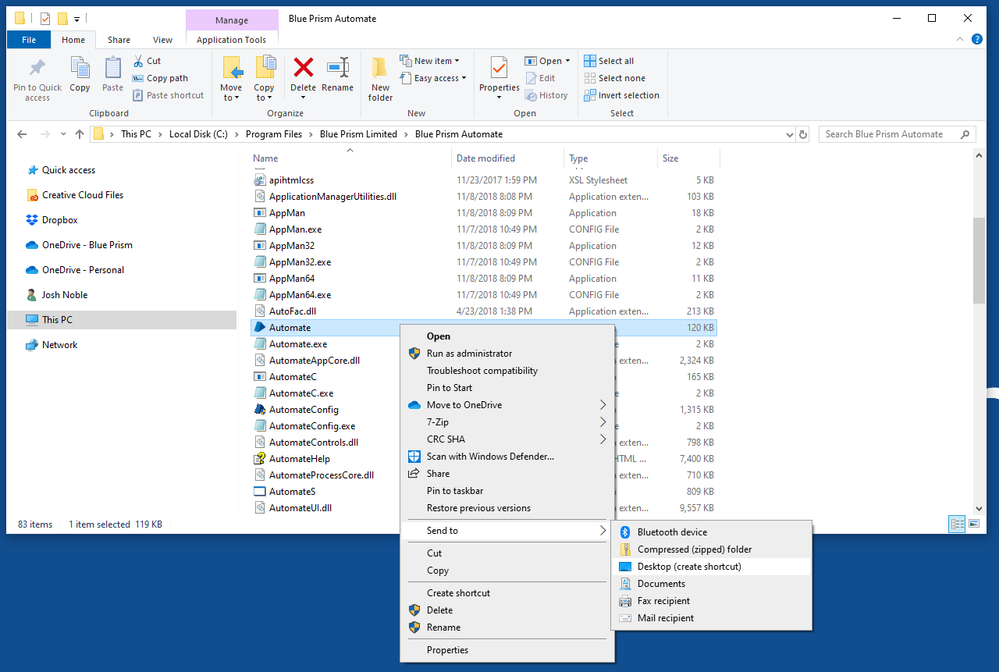
Task: Open the ribbon Open dropdown
Action: pyautogui.click(x=547, y=61)
